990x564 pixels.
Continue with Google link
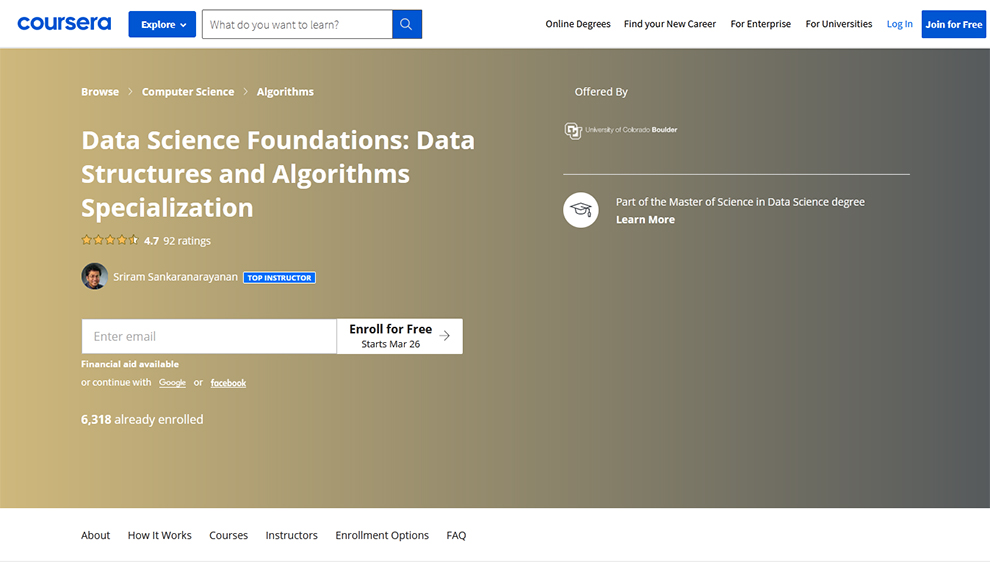[x=172, y=383]
